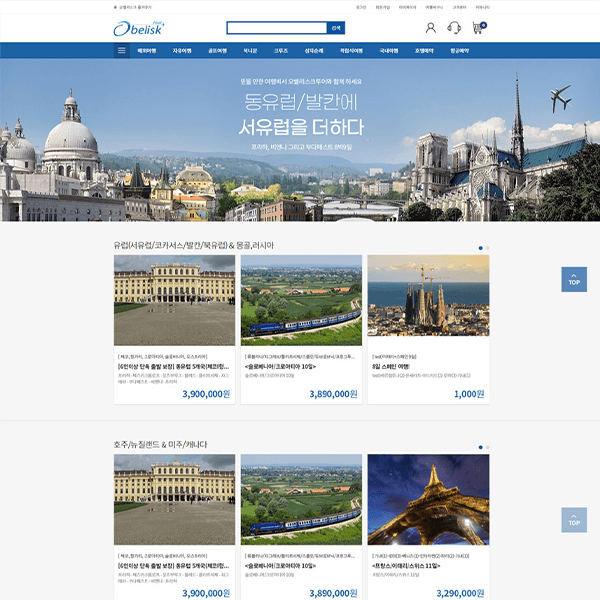Select the 호텔예약 navigation menu

(424, 51)
